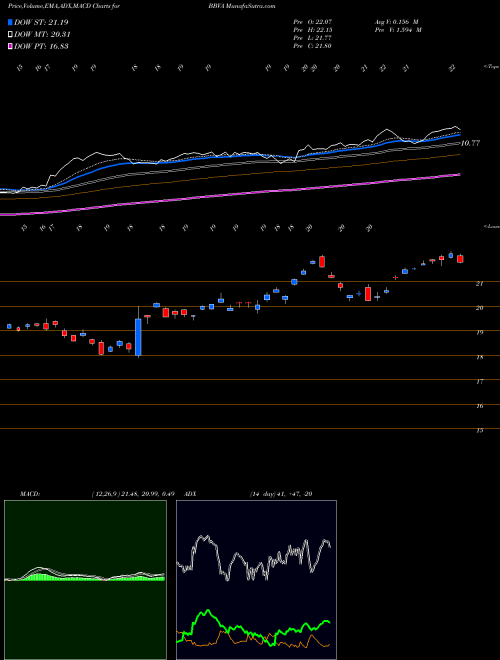Click the magenta DOW PT legend swatch
The width and height of the screenshot is (500, 660).
point(10,46)
